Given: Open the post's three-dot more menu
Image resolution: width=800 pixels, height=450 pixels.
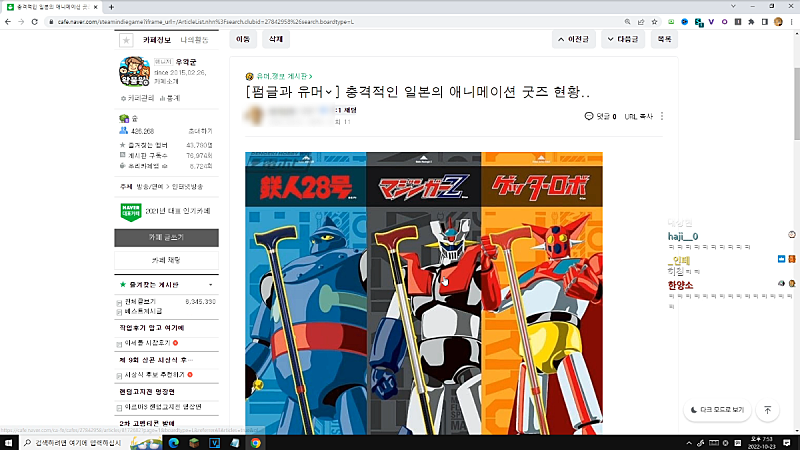Looking at the screenshot, I should (x=662, y=116).
